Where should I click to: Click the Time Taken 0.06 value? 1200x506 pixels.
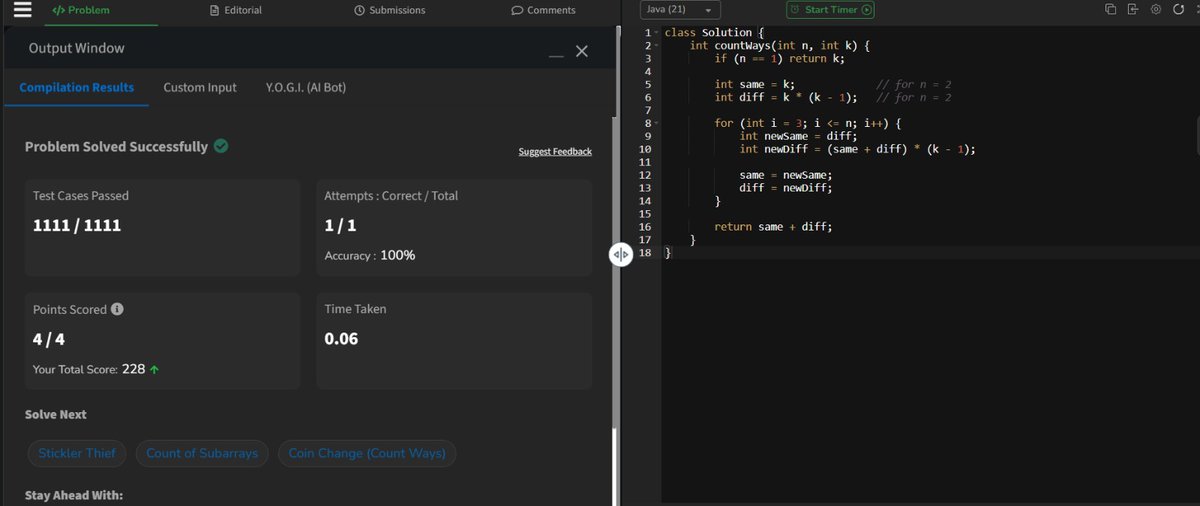tap(341, 339)
